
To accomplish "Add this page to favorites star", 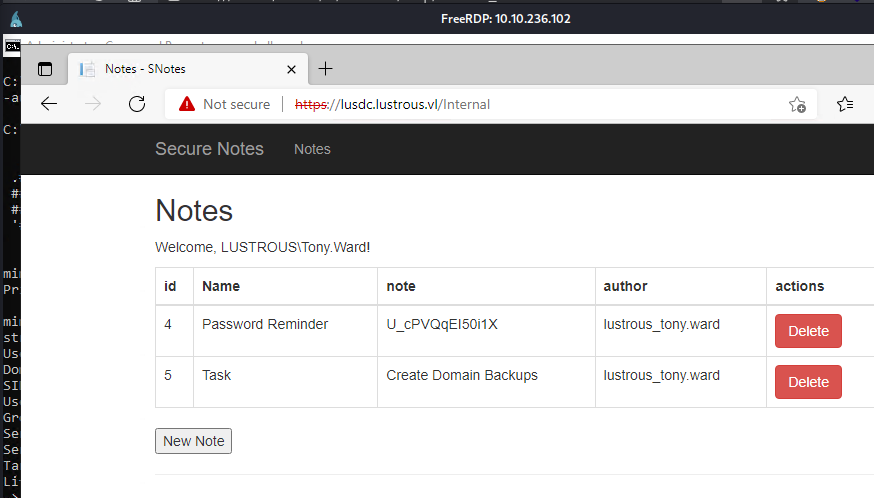I will point(797,104).
